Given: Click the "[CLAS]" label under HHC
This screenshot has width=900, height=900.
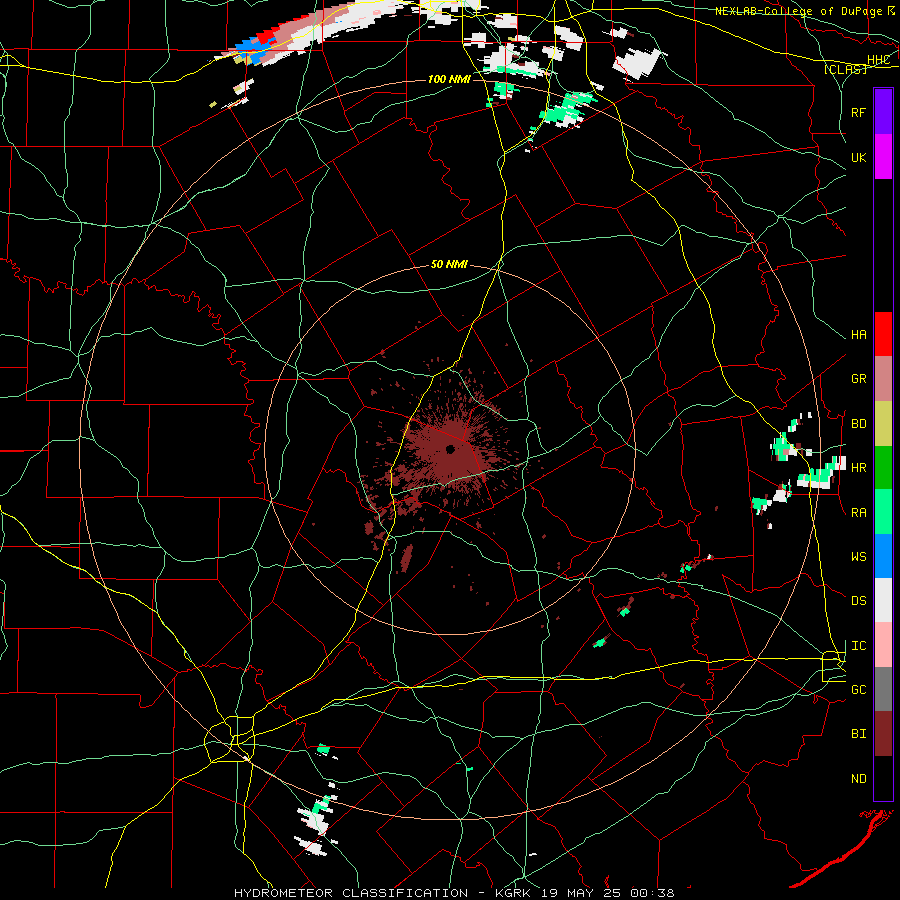Looking at the screenshot, I should [x=845, y=69].
